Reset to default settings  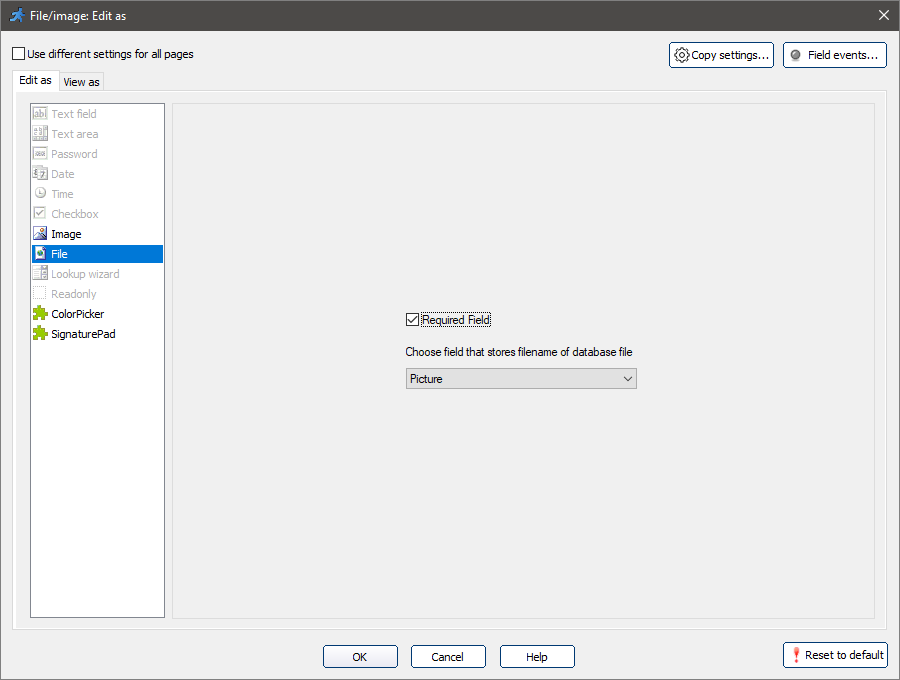point(835,655)
